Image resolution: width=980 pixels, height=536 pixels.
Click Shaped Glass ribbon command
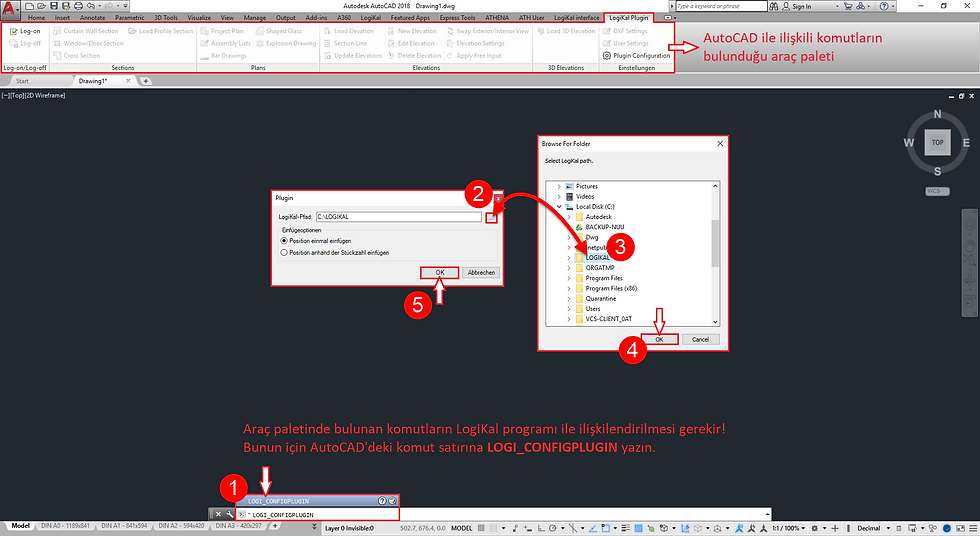tap(279, 31)
